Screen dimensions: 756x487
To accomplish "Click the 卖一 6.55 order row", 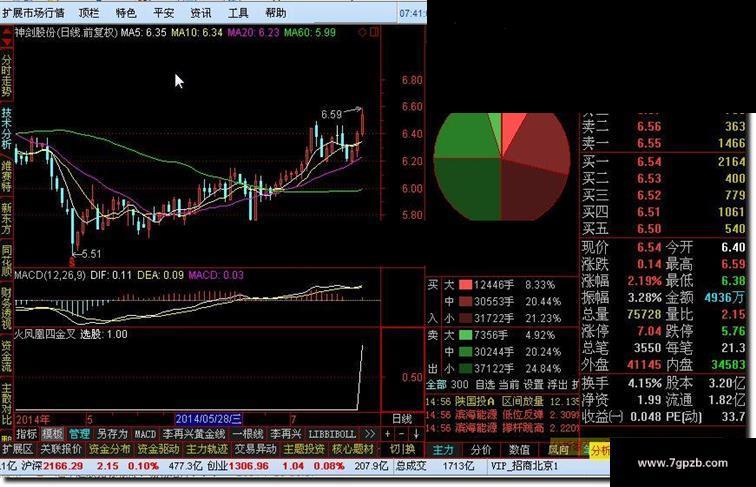I will coord(663,143).
